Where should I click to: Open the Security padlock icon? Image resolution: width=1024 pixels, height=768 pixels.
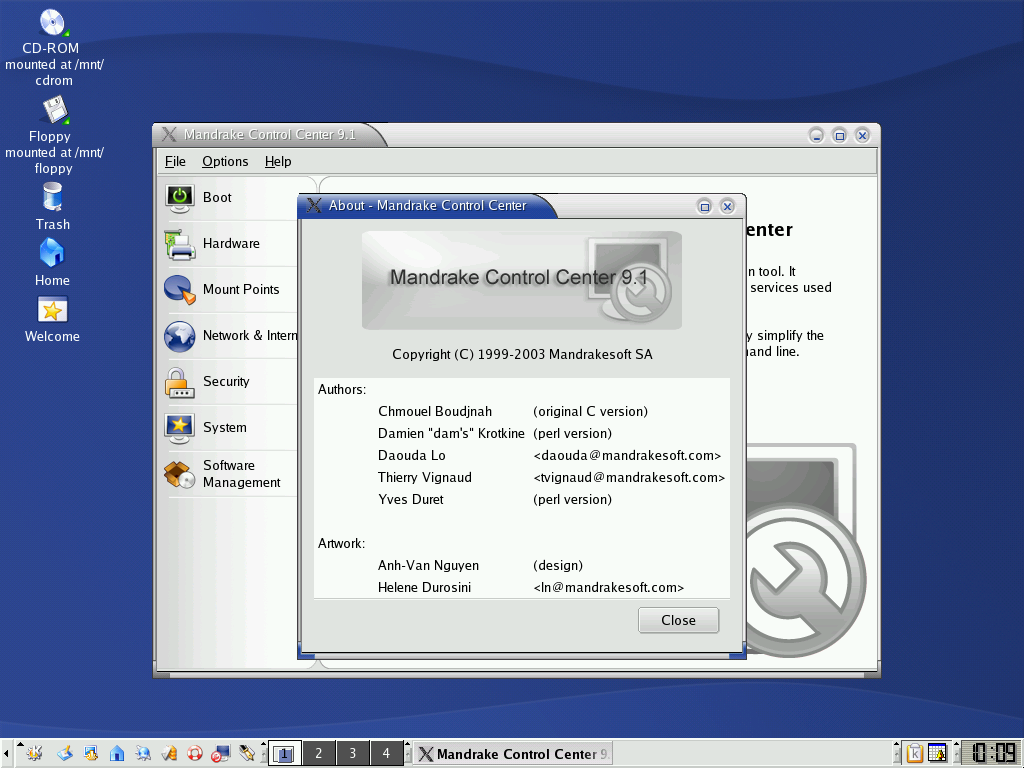pos(180,383)
